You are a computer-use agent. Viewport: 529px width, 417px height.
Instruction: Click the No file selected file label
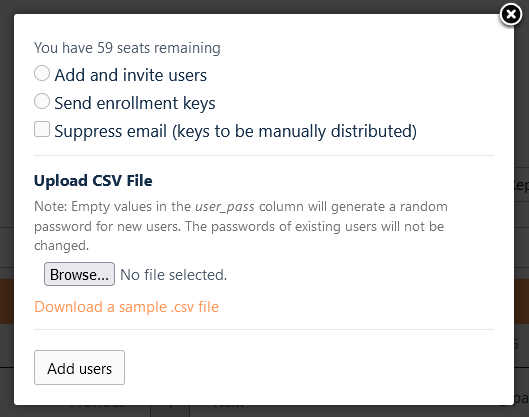click(174, 275)
